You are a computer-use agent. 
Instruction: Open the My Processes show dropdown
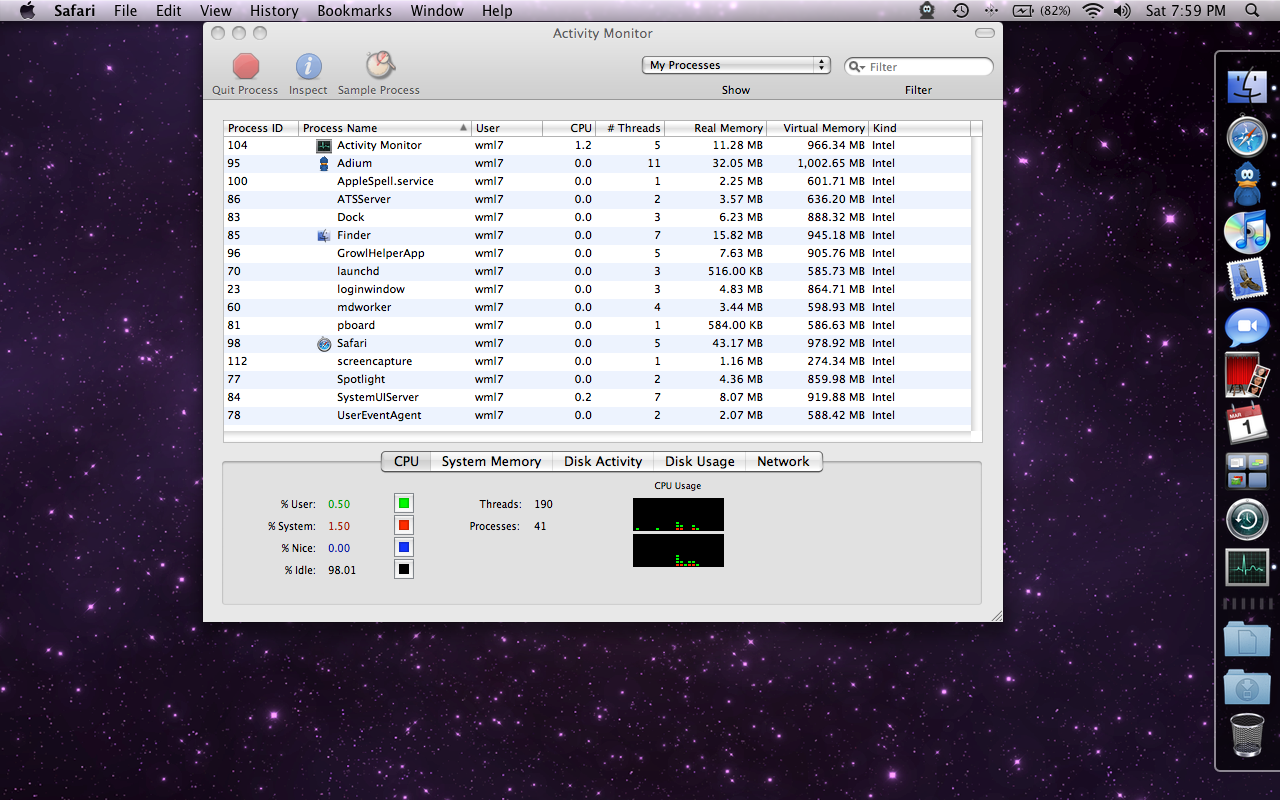tap(736, 65)
